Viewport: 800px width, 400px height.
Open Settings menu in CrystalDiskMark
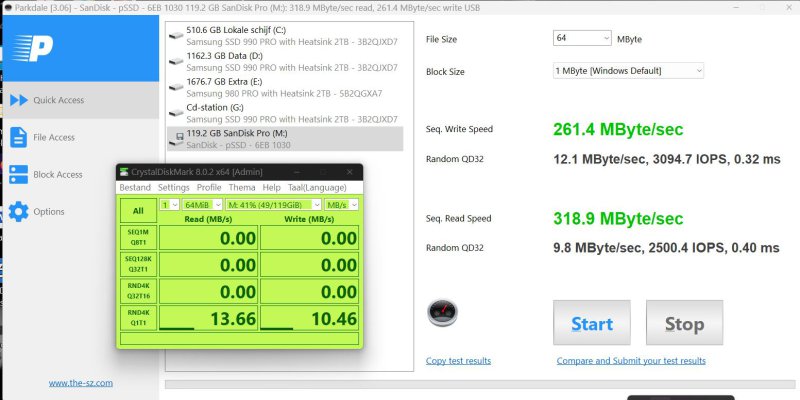pos(174,188)
